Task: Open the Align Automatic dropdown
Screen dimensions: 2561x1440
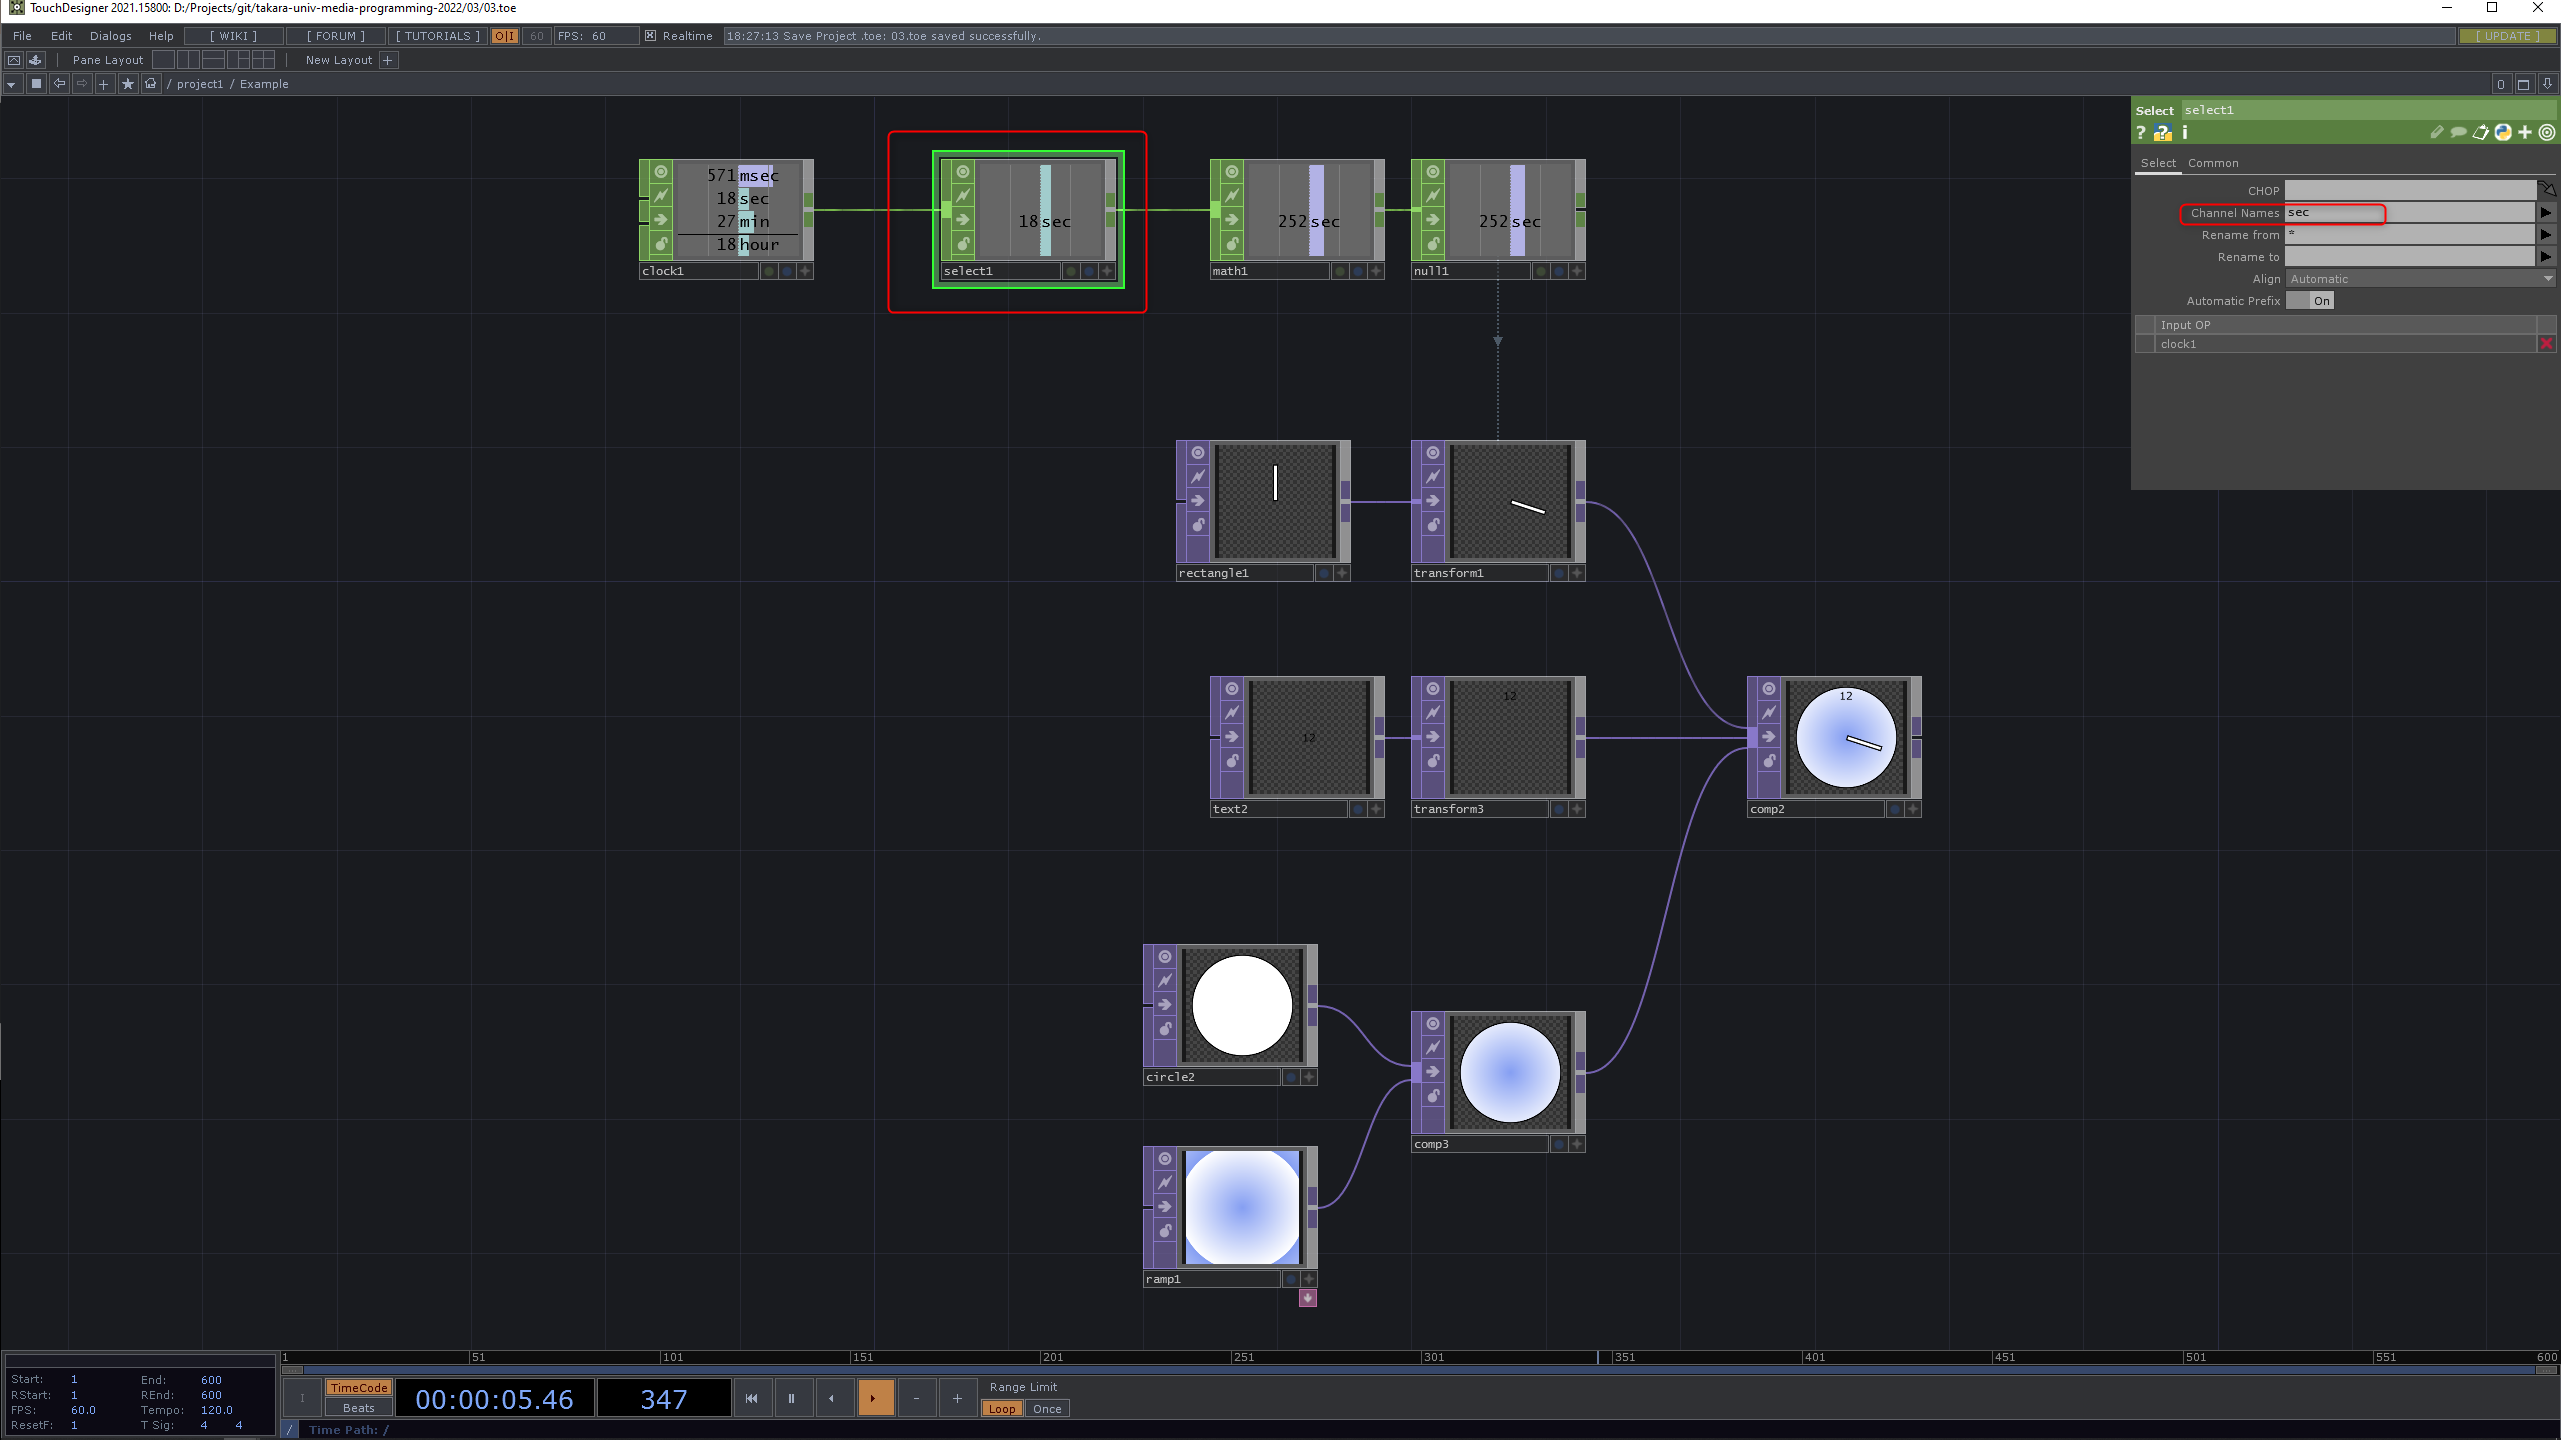Action: point(2420,279)
